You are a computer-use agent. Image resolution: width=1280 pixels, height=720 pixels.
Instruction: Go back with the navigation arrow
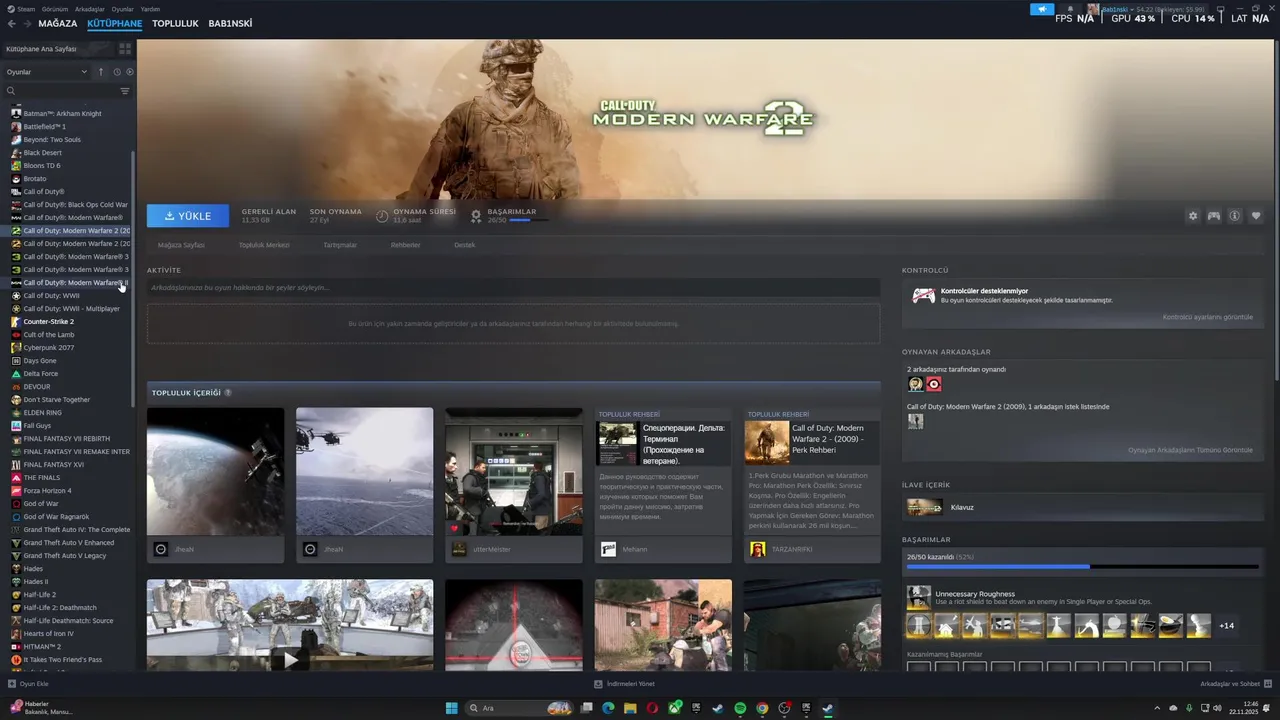(x=12, y=23)
